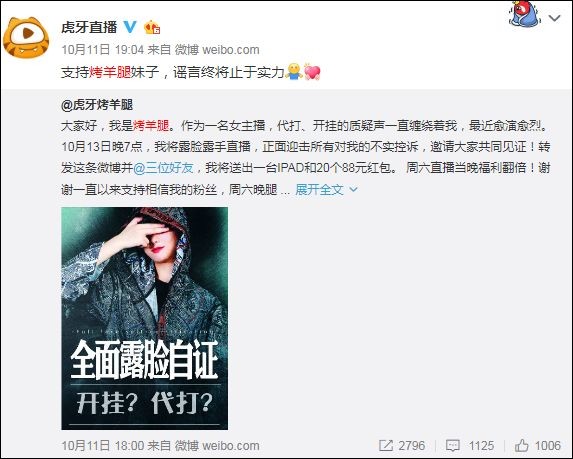Click red 烤羊腿 keyword in quoted post
Viewport: 573px width, 459px height.
[151, 126]
